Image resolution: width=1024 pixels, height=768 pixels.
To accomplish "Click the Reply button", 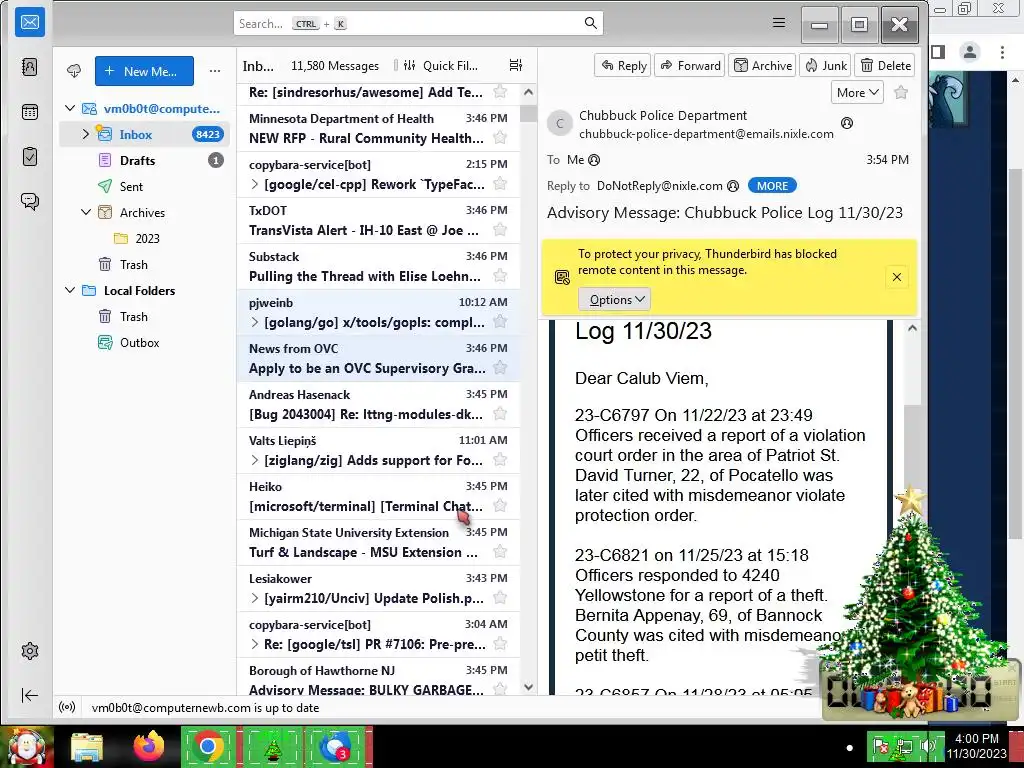I will click(622, 65).
